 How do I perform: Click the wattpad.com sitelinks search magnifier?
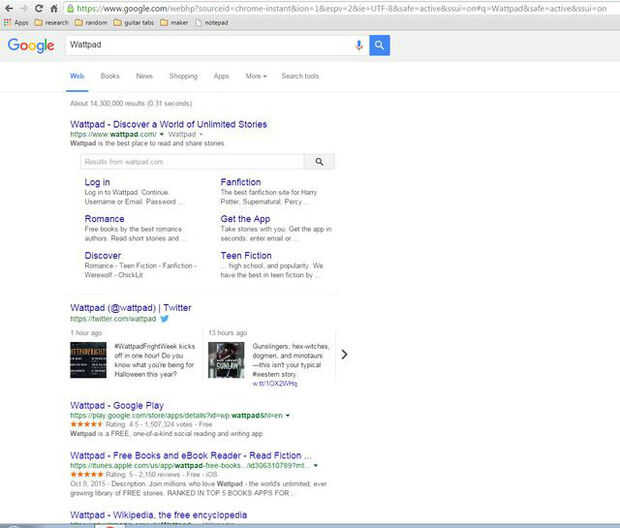(x=319, y=161)
